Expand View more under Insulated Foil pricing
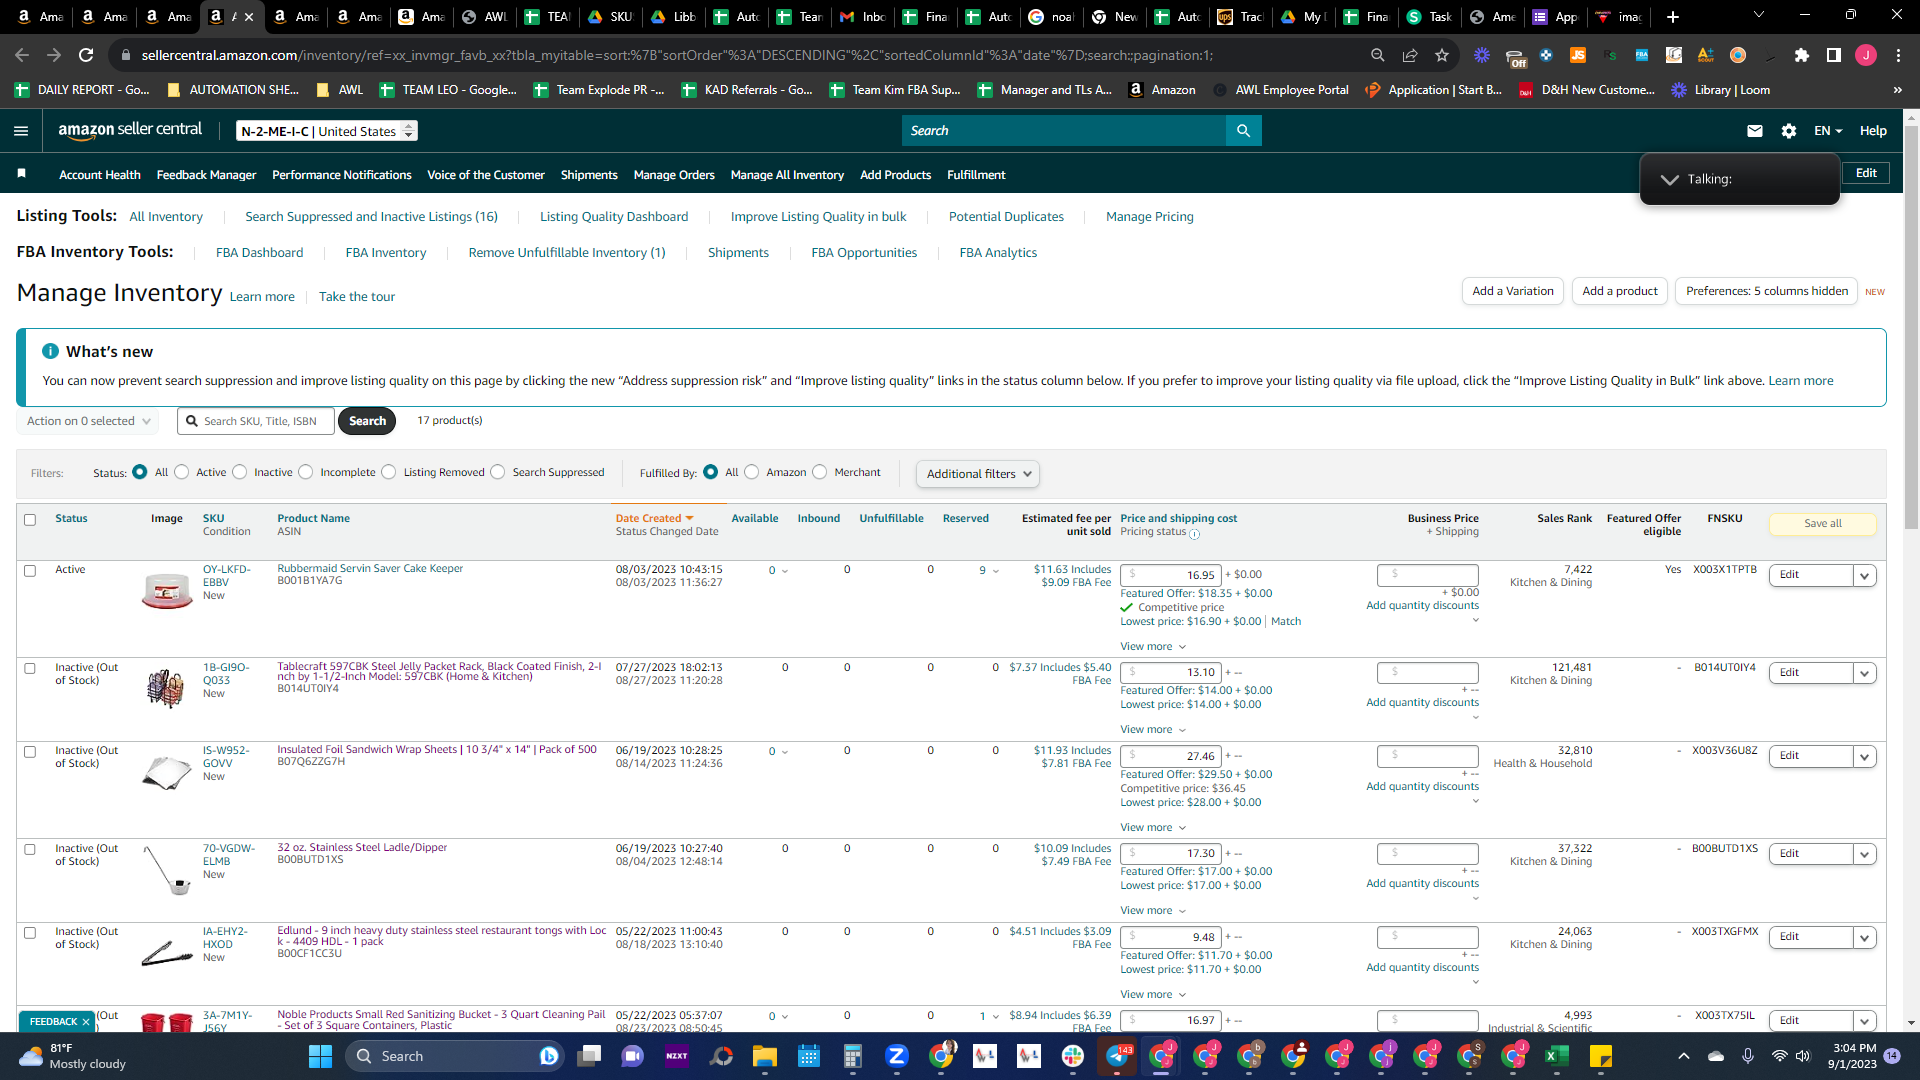The image size is (1920, 1080). point(1153,828)
